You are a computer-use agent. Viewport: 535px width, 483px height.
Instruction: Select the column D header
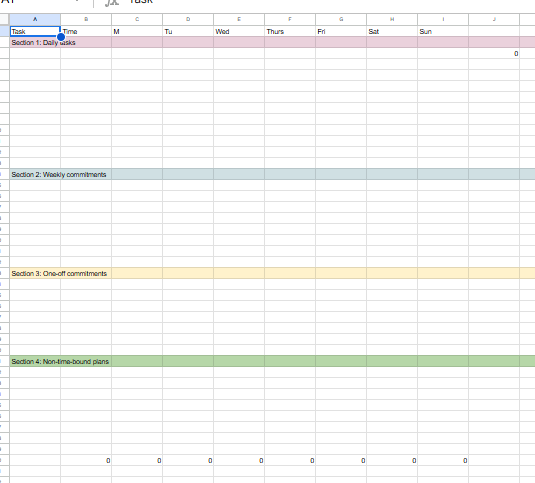pos(188,19)
